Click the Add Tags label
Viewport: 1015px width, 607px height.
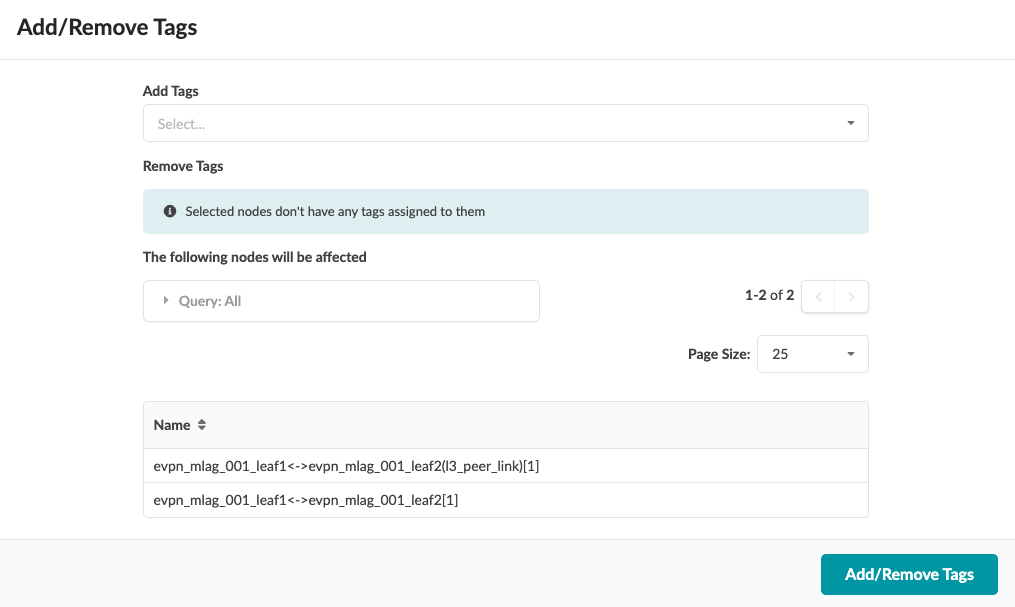pos(171,91)
